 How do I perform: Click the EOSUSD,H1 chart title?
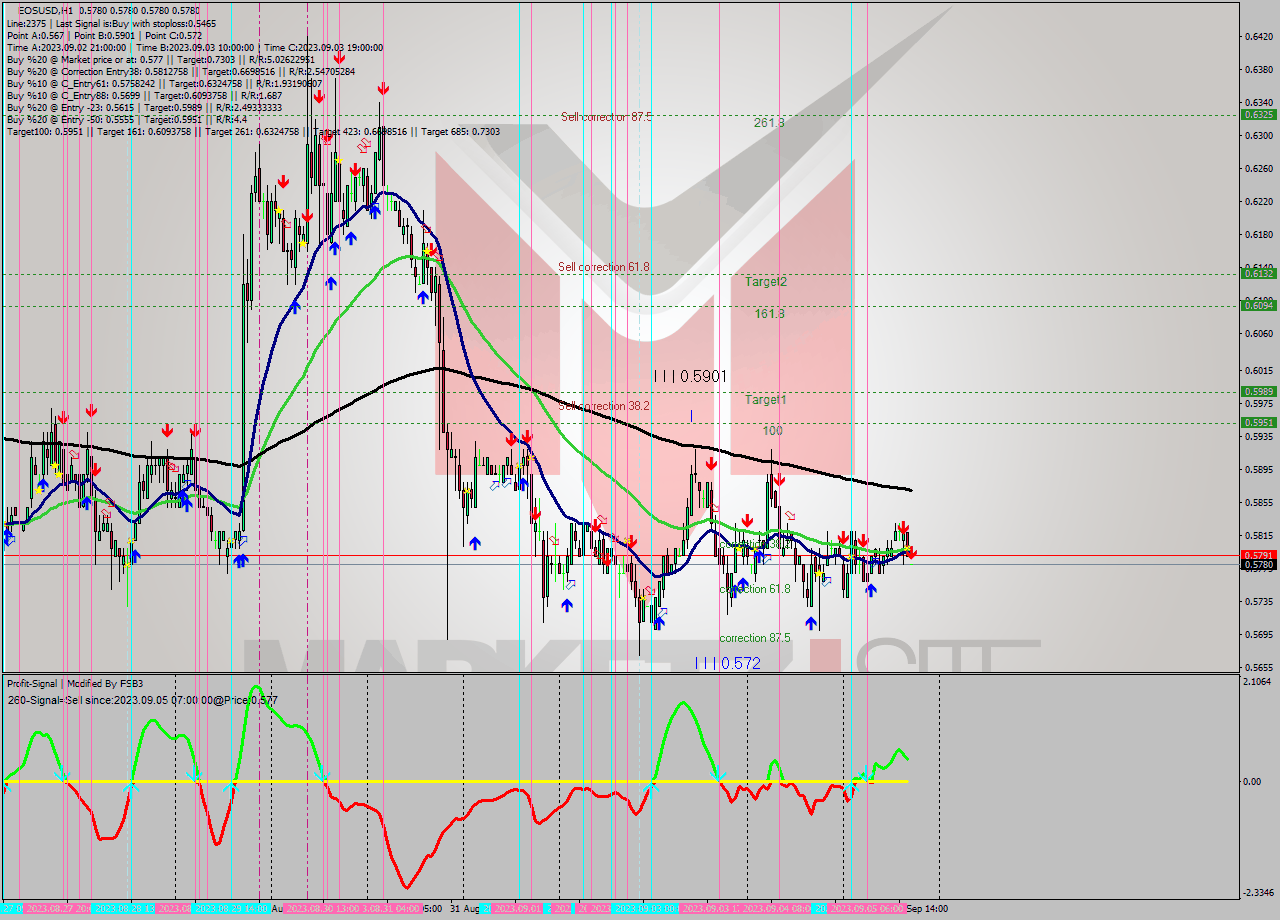pos(45,10)
